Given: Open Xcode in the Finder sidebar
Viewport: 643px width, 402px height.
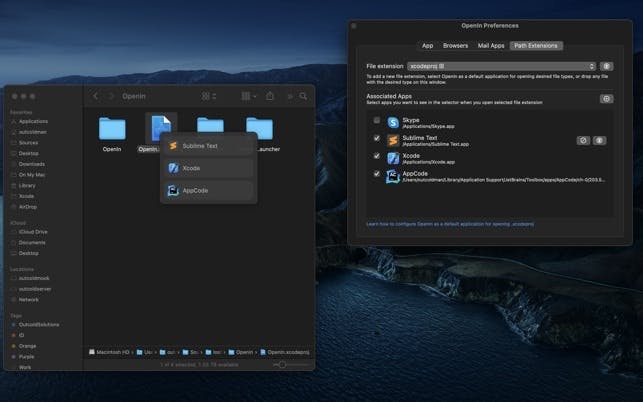Looking at the screenshot, I should (26, 196).
